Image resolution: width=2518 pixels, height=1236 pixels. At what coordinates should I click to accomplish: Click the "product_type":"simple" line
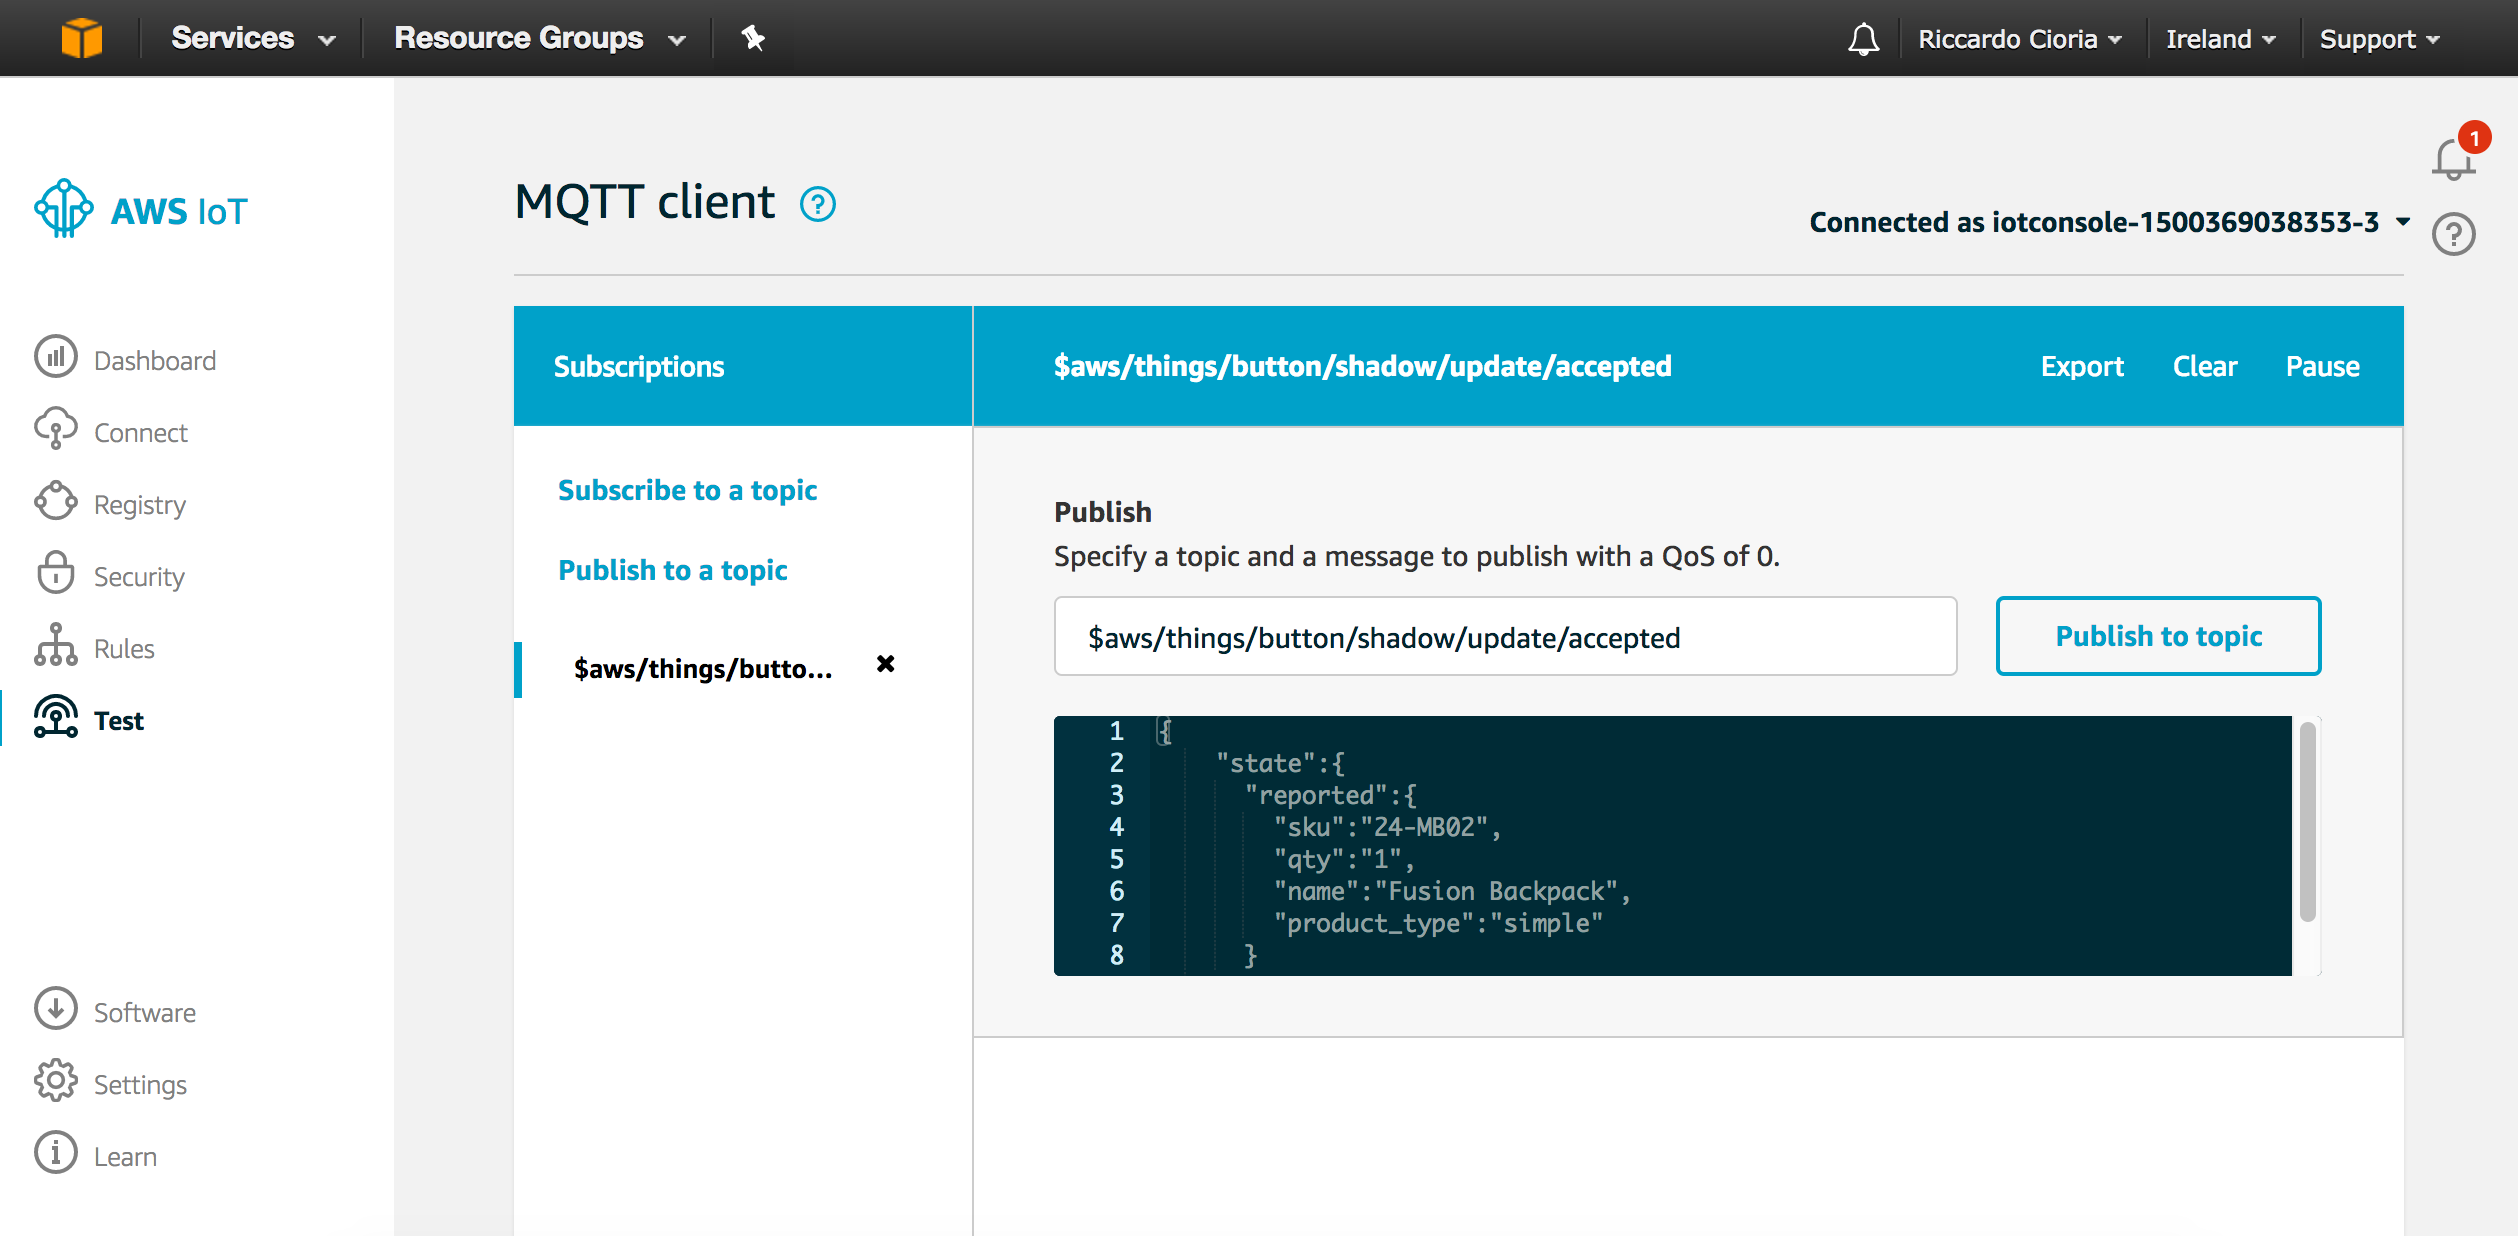pyautogui.click(x=1438, y=923)
